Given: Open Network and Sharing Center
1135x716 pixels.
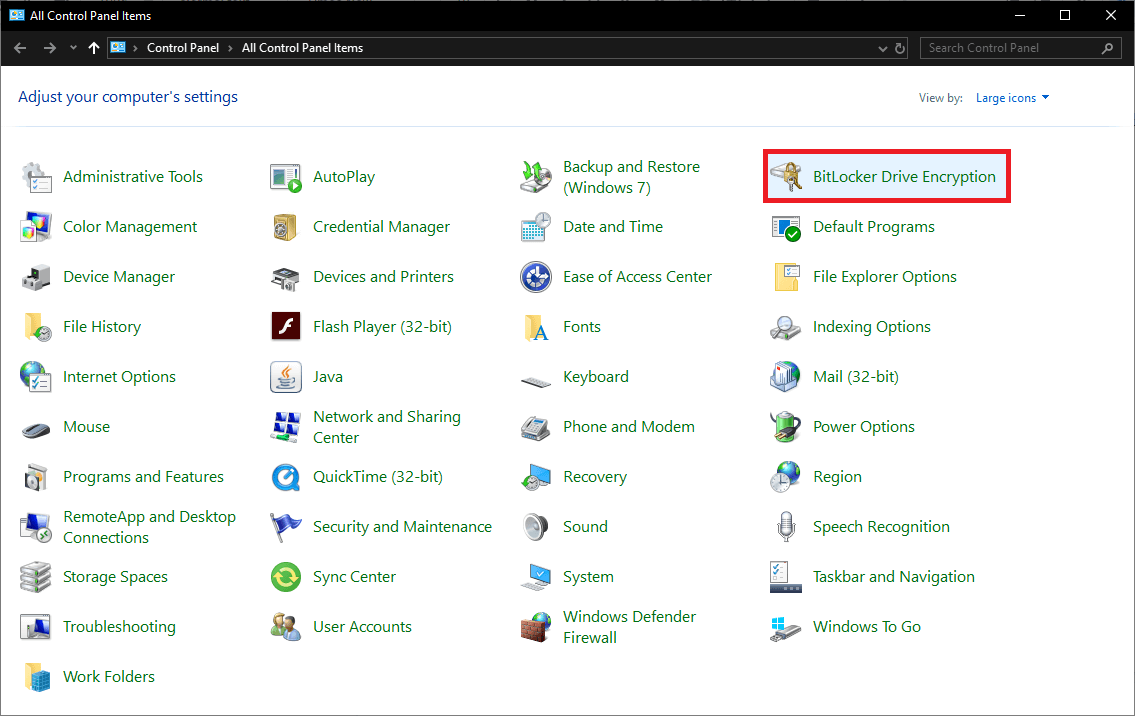Looking at the screenshot, I should [x=387, y=426].
